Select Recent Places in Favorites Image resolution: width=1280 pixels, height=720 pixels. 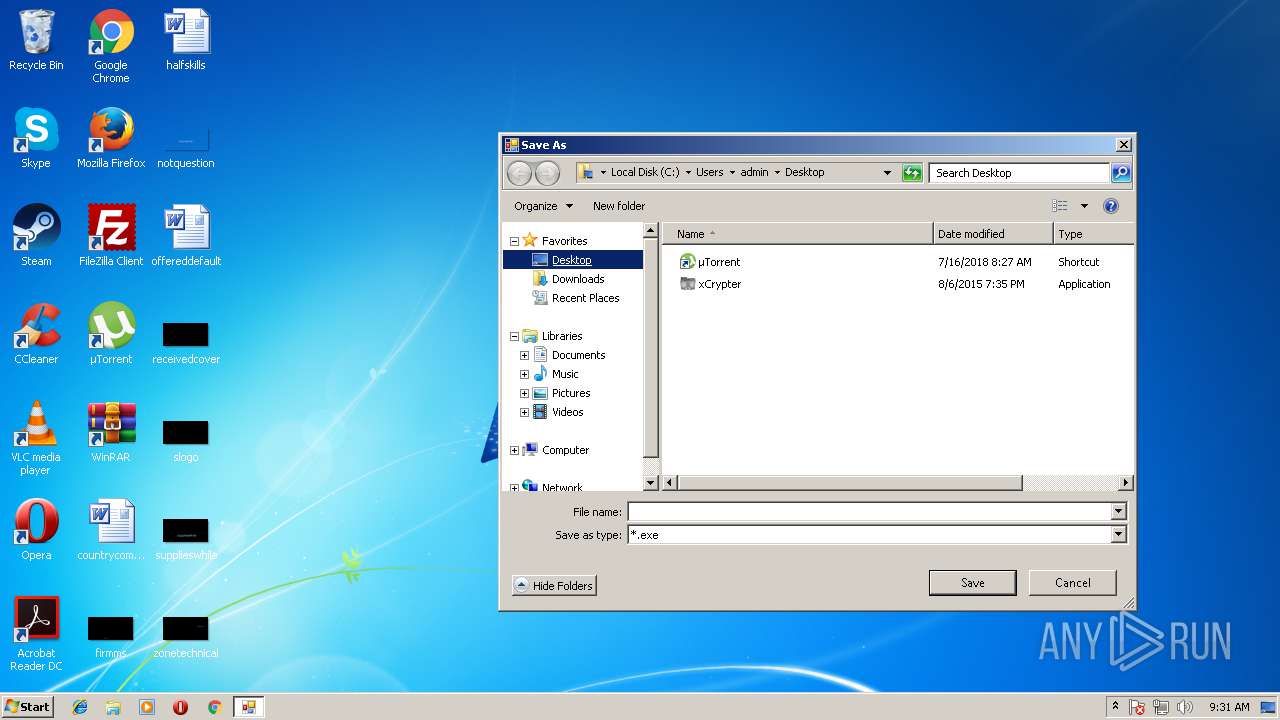[585, 298]
